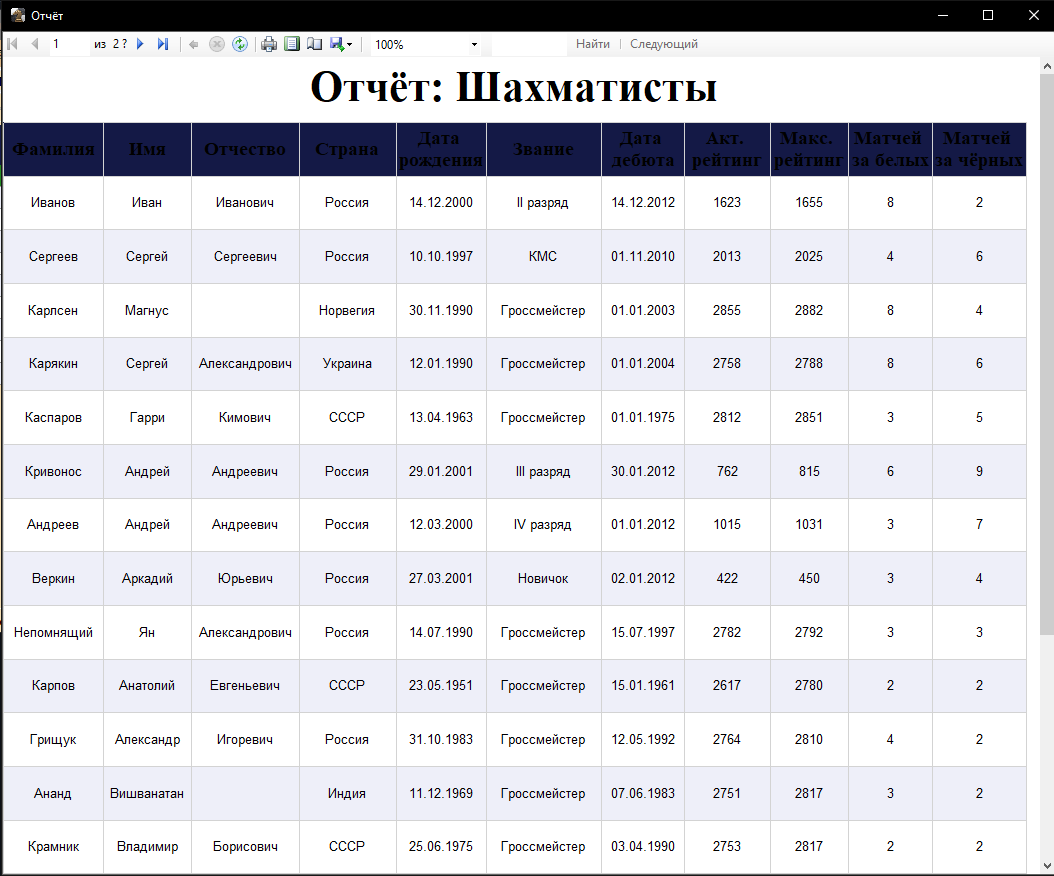1054x876 pixels.
Task: Open the export format dropdown
Action: click(x=346, y=44)
